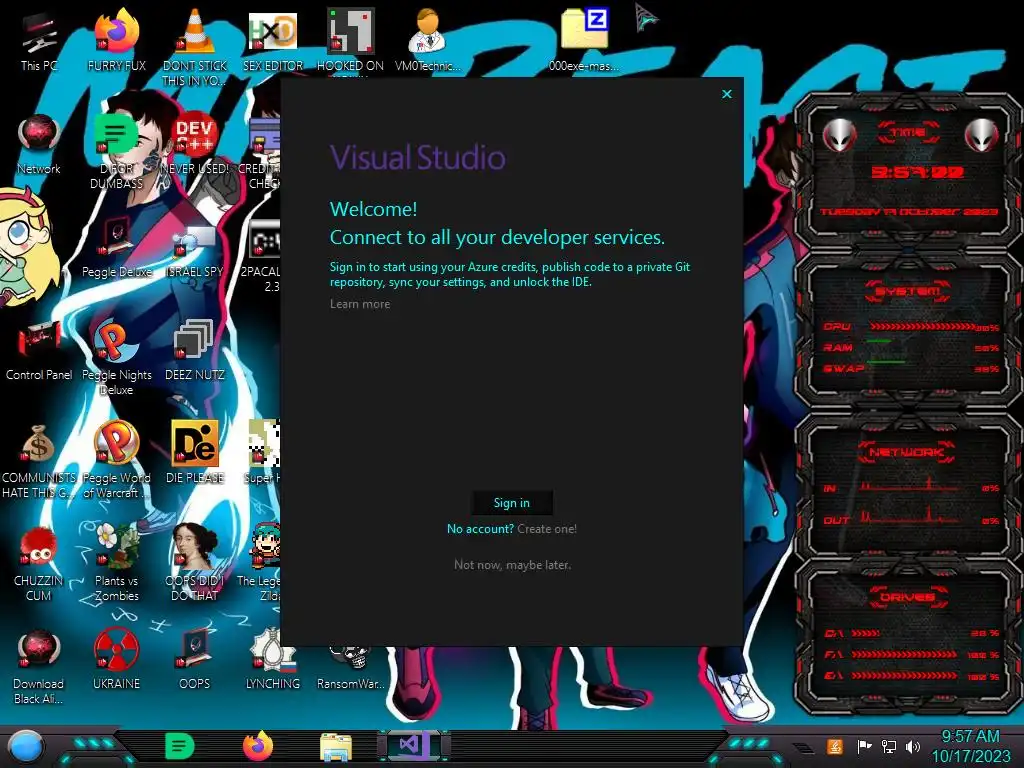Open the Dev C++ NEVER USED icon
1024x768 pixels.
tap(195, 144)
